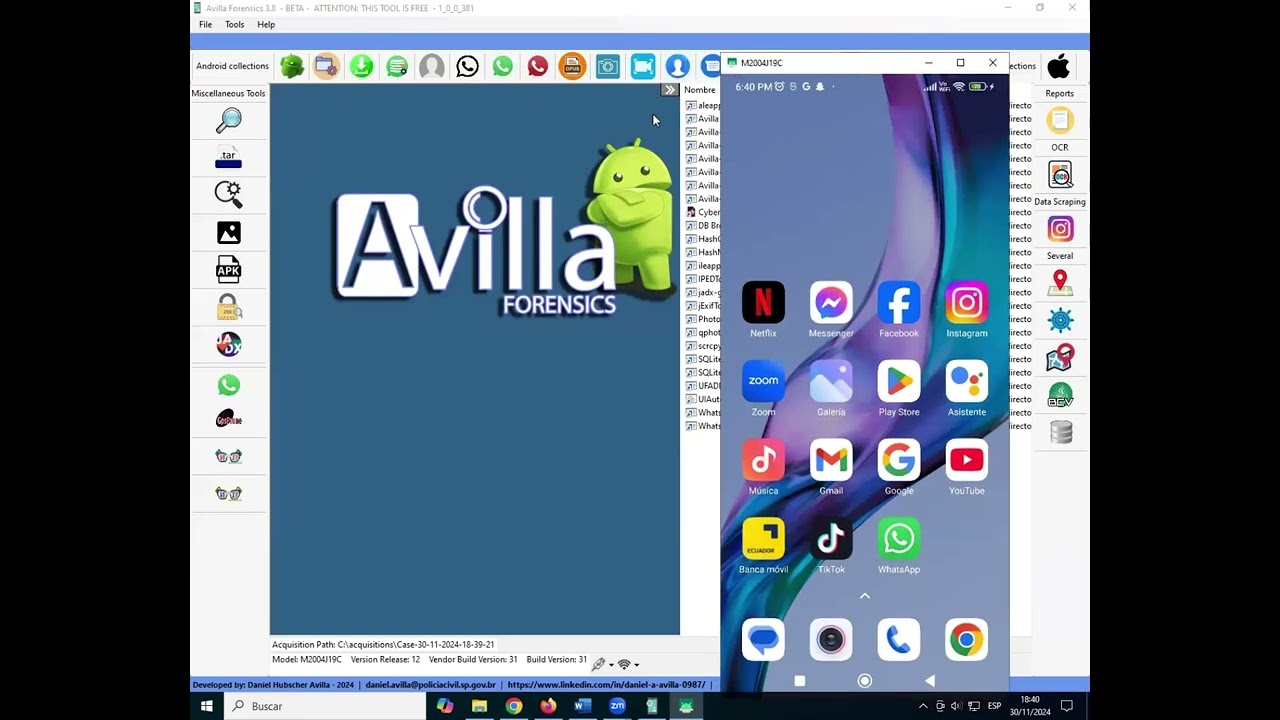The image size is (1280, 720).
Task: Click the daniel.avilla email link in footer
Action: (x=431, y=685)
